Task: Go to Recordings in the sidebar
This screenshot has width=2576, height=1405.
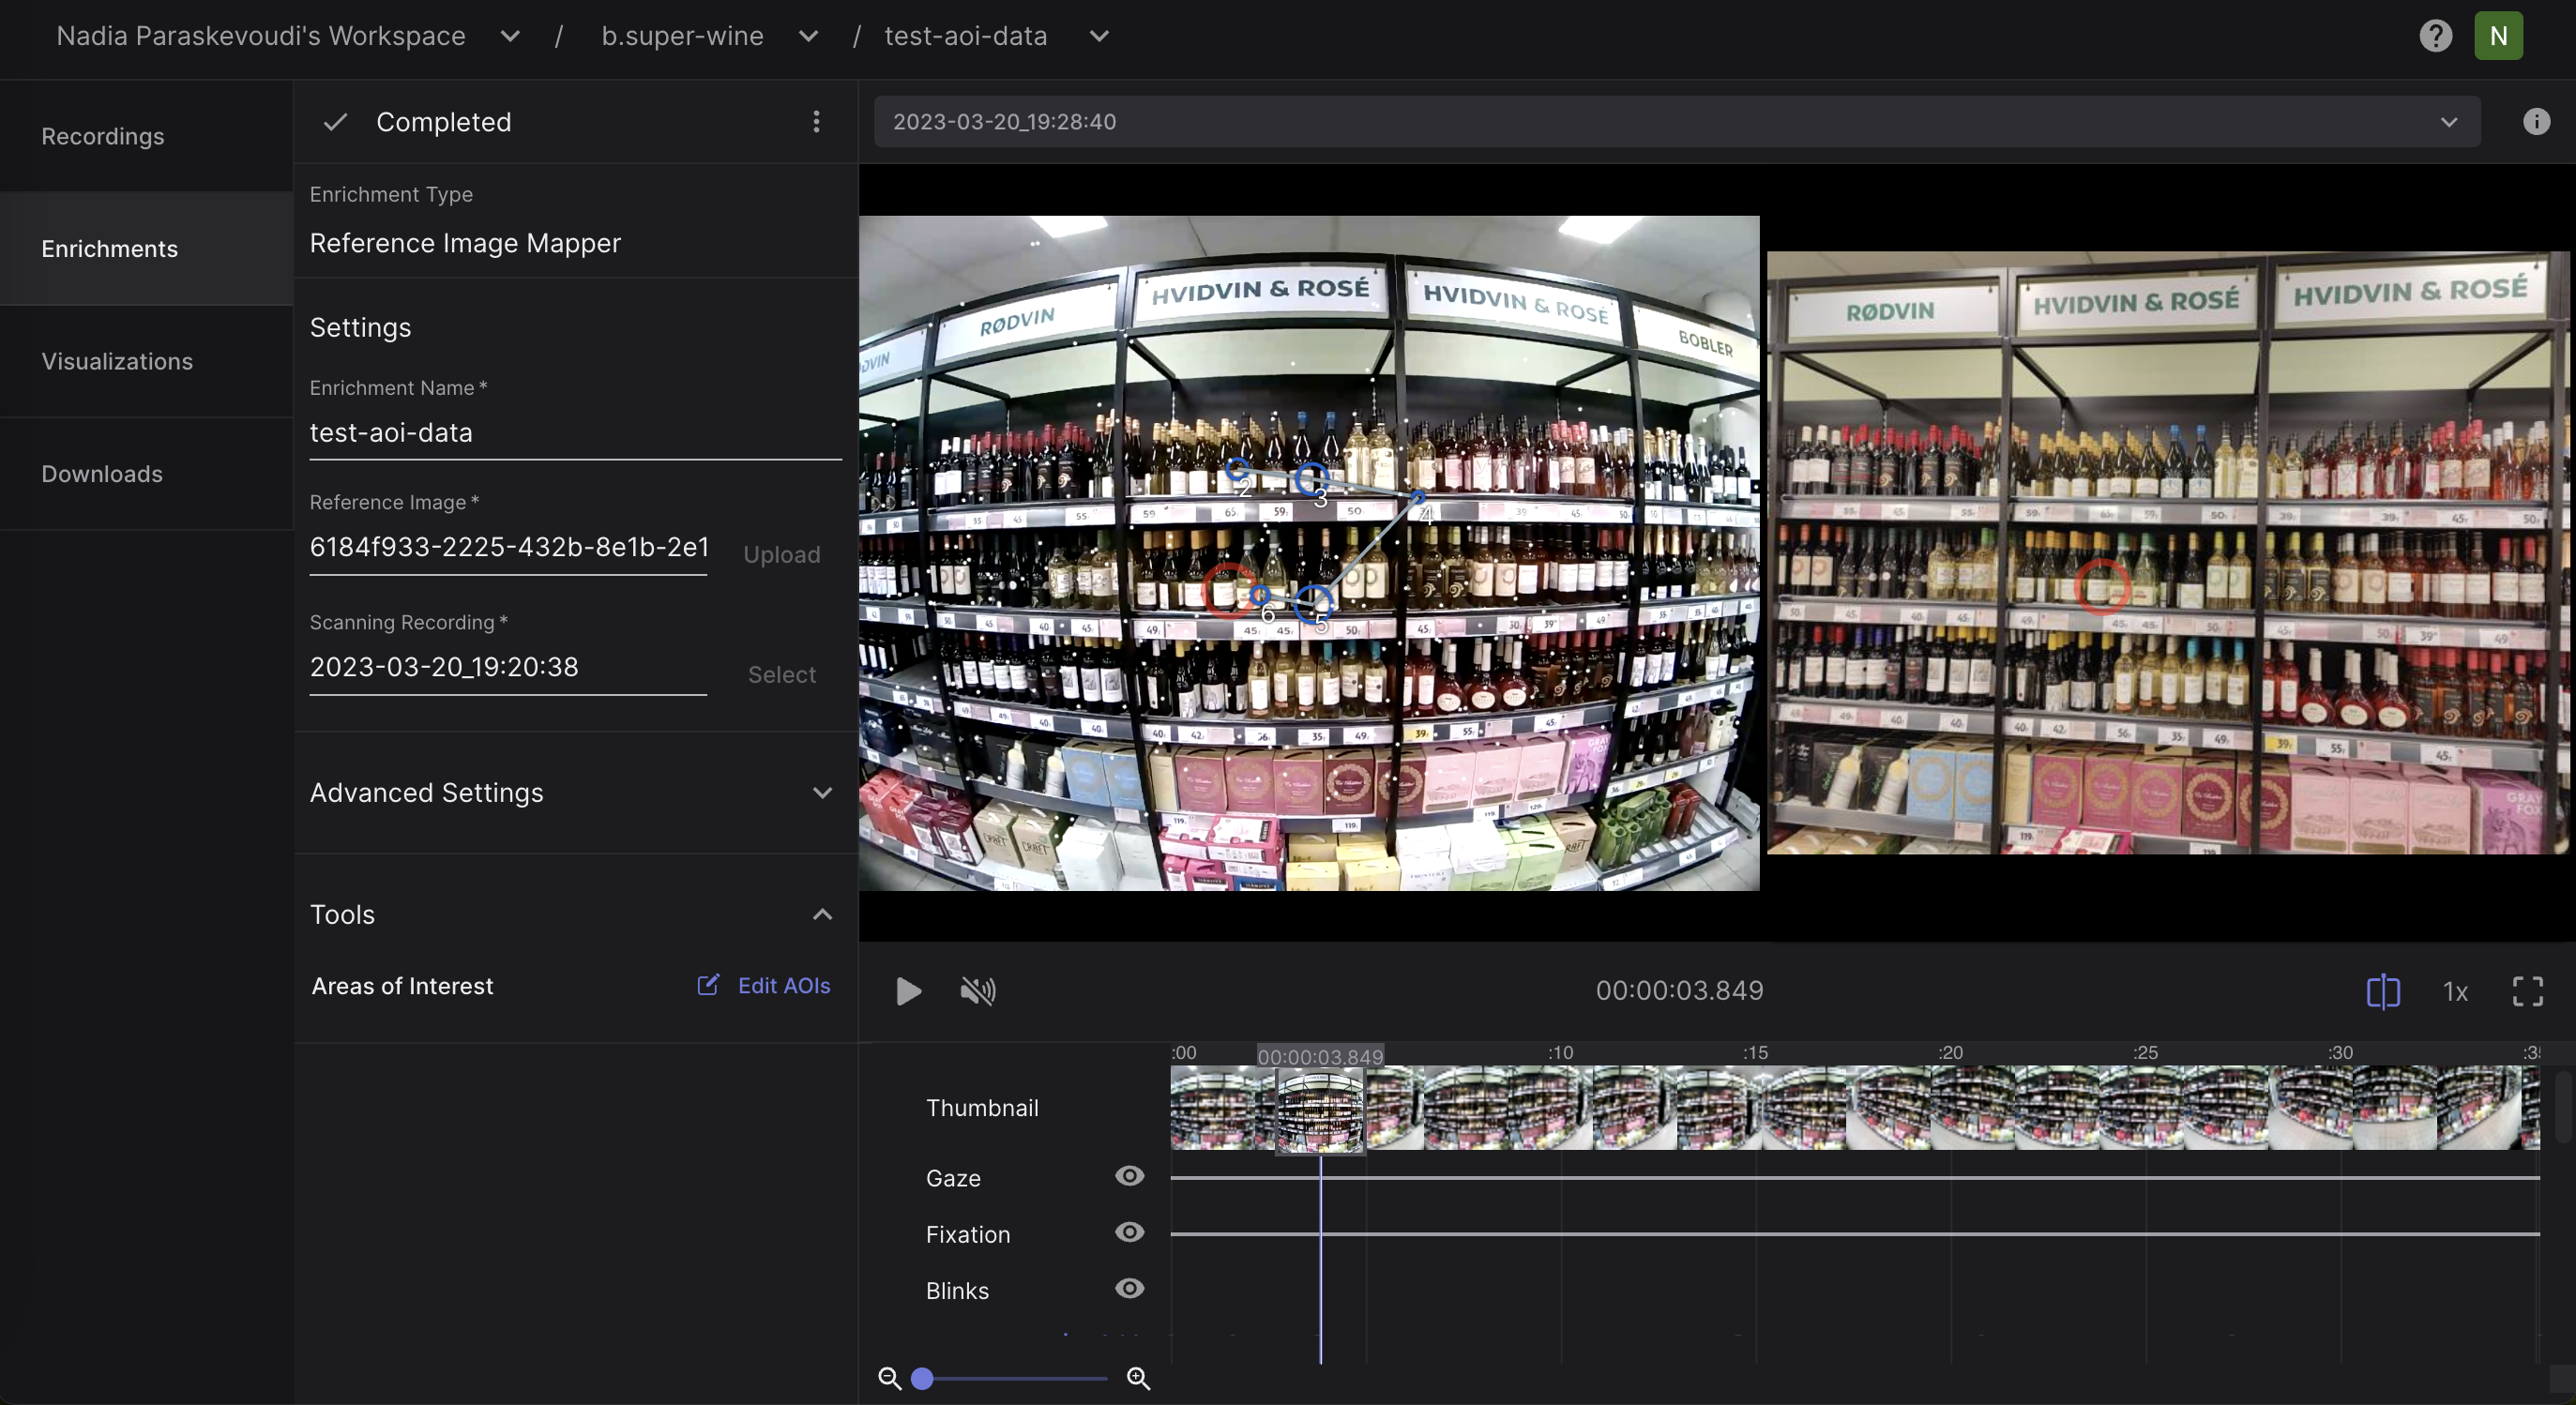Action: coord(146,136)
